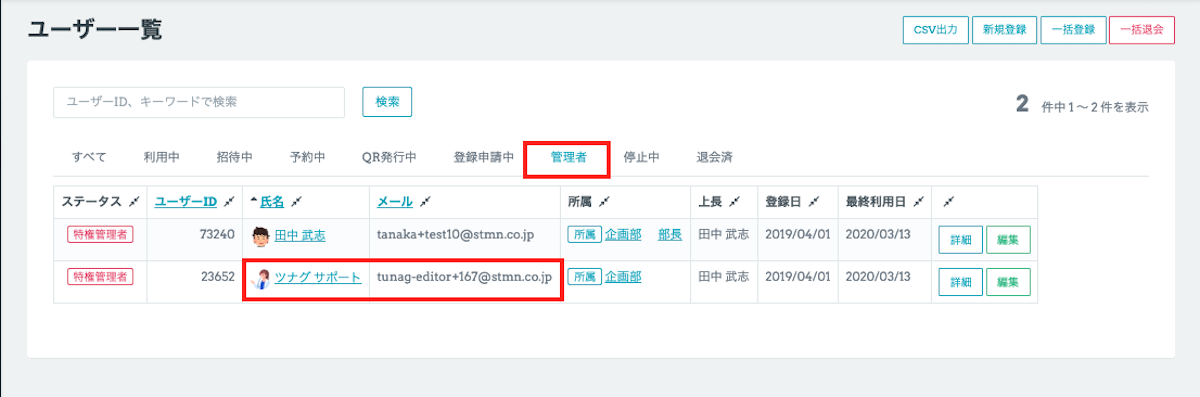Switch to the 利用中 tab
Screen dimensions: 1200x397
tap(161, 158)
